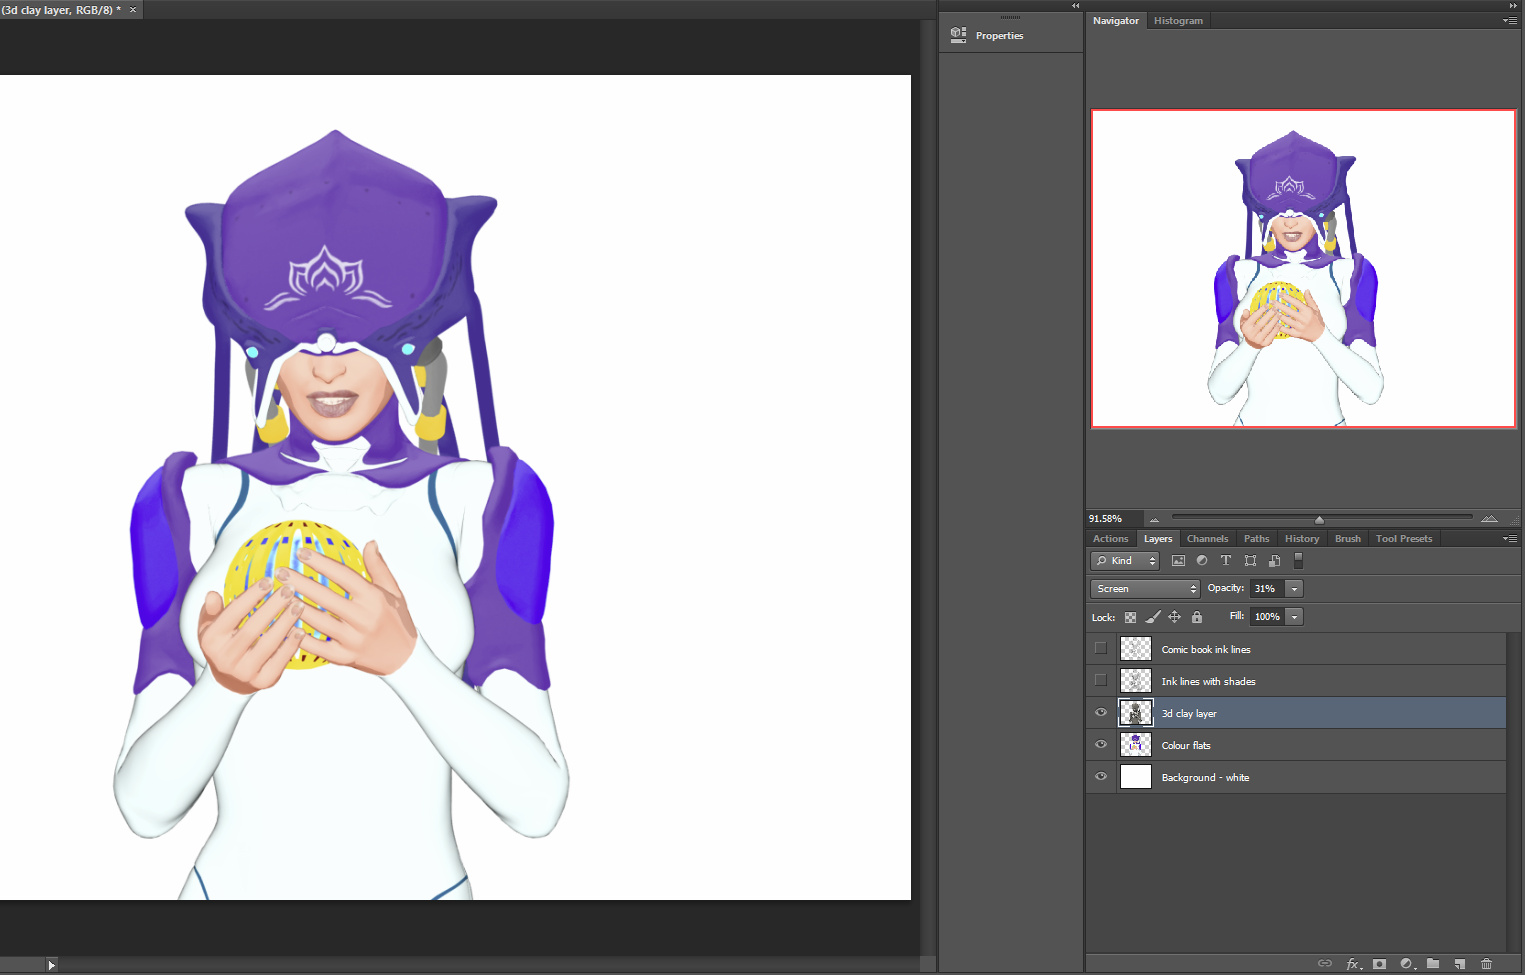This screenshot has height=975, width=1525.
Task: Click the lock all padlock icon
Action: pyautogui.click(x=1197, y=617)
